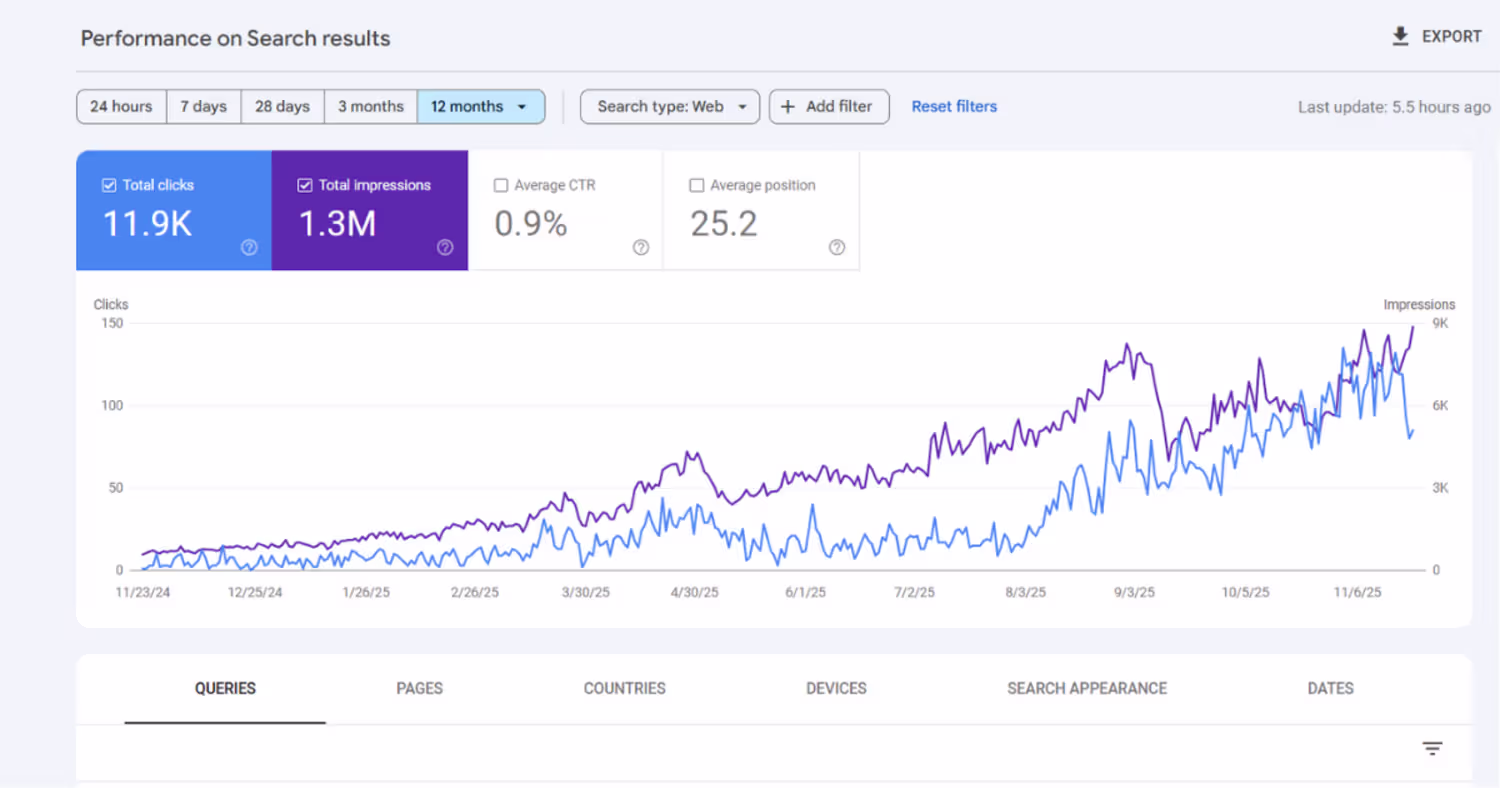Open help icon on Total clicks card

coord(249,248)
